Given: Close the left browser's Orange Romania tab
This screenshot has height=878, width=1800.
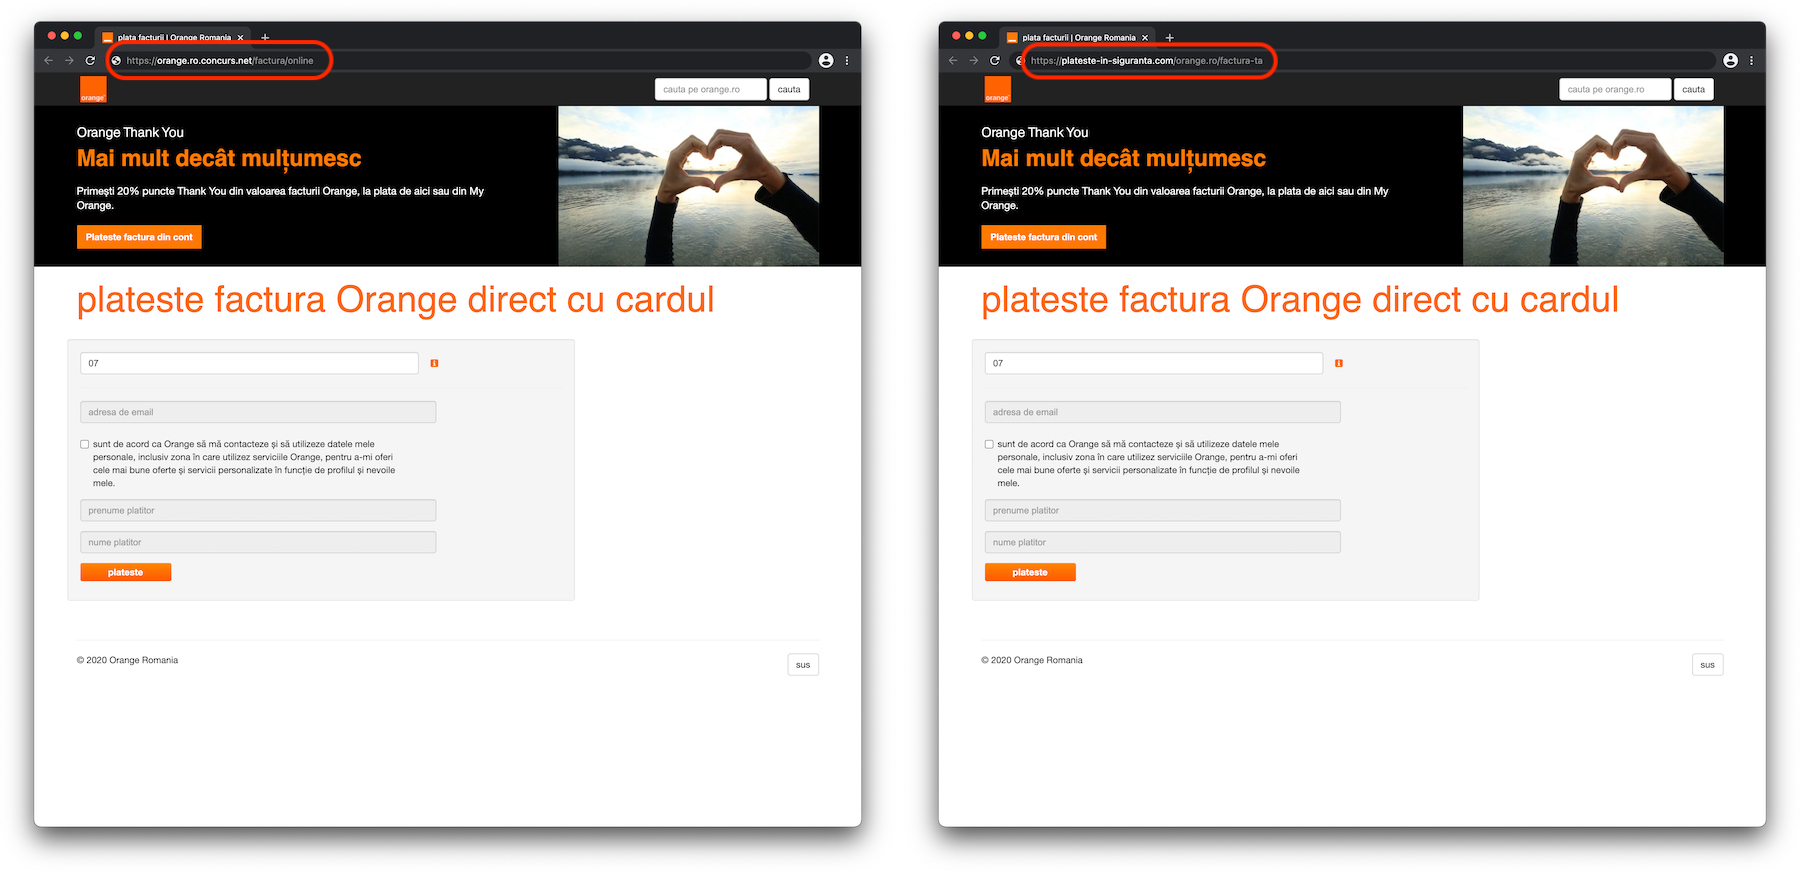Looking at the screenshot, I should (x=240, y=38).
